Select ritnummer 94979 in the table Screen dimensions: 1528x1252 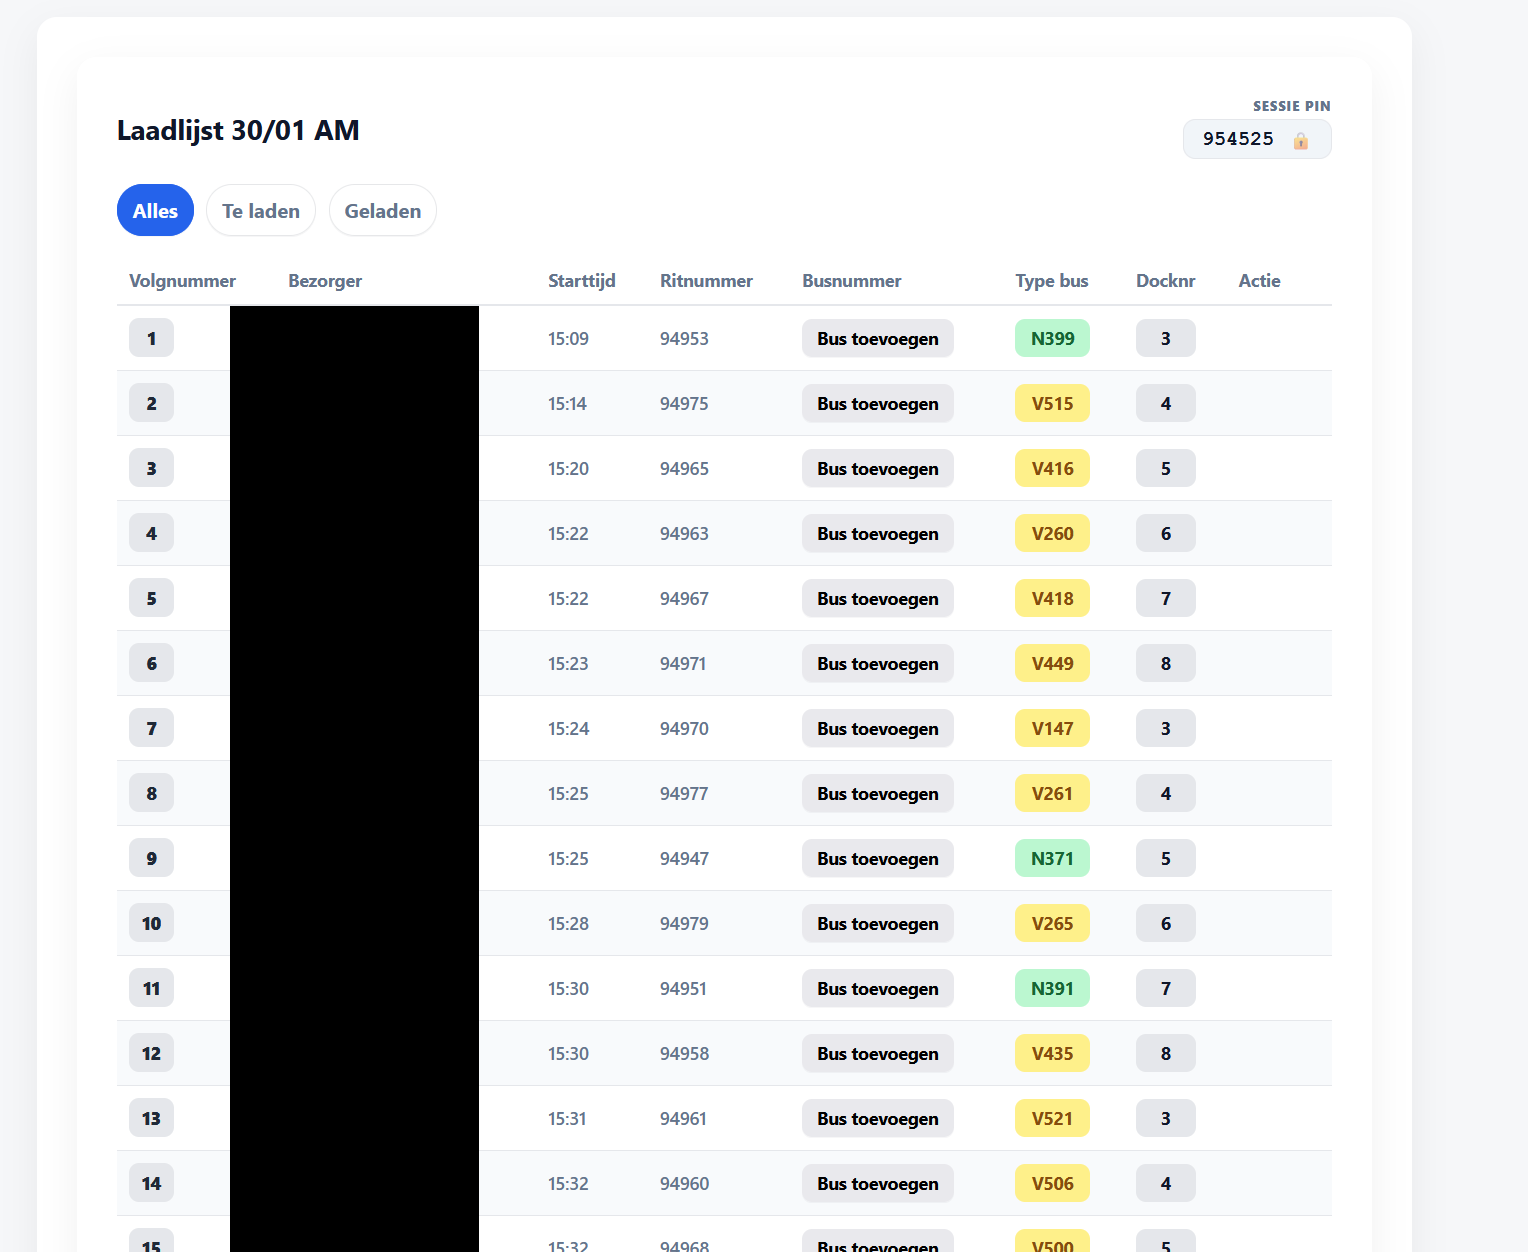684,923
